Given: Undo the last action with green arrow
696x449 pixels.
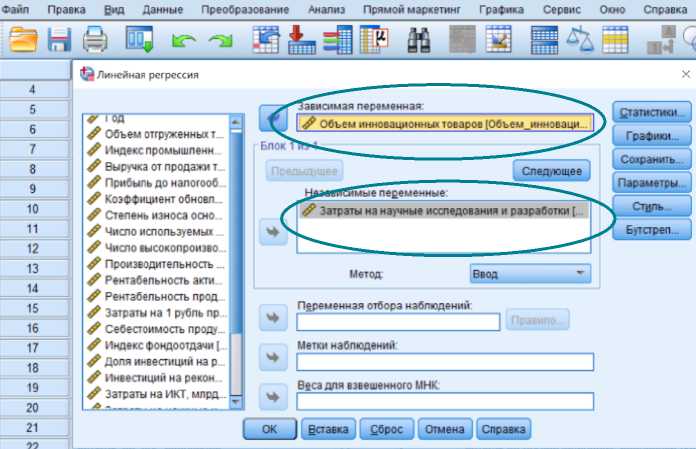Looking at the screenshot, I should click(x=184, y=41).
